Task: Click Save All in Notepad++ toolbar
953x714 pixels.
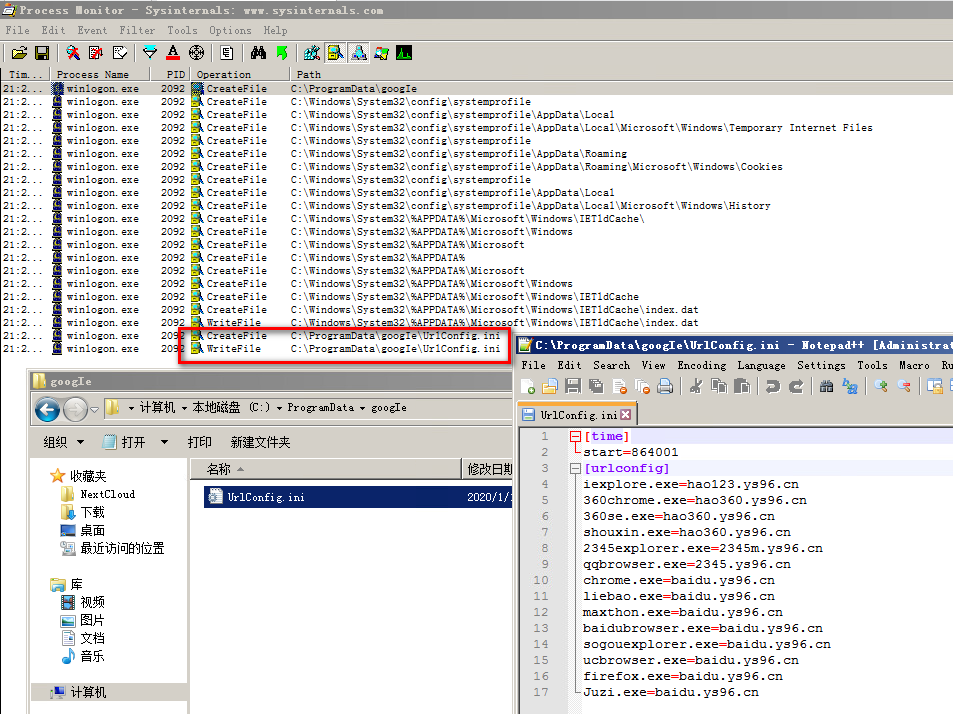Action: (x=596, y=386)
